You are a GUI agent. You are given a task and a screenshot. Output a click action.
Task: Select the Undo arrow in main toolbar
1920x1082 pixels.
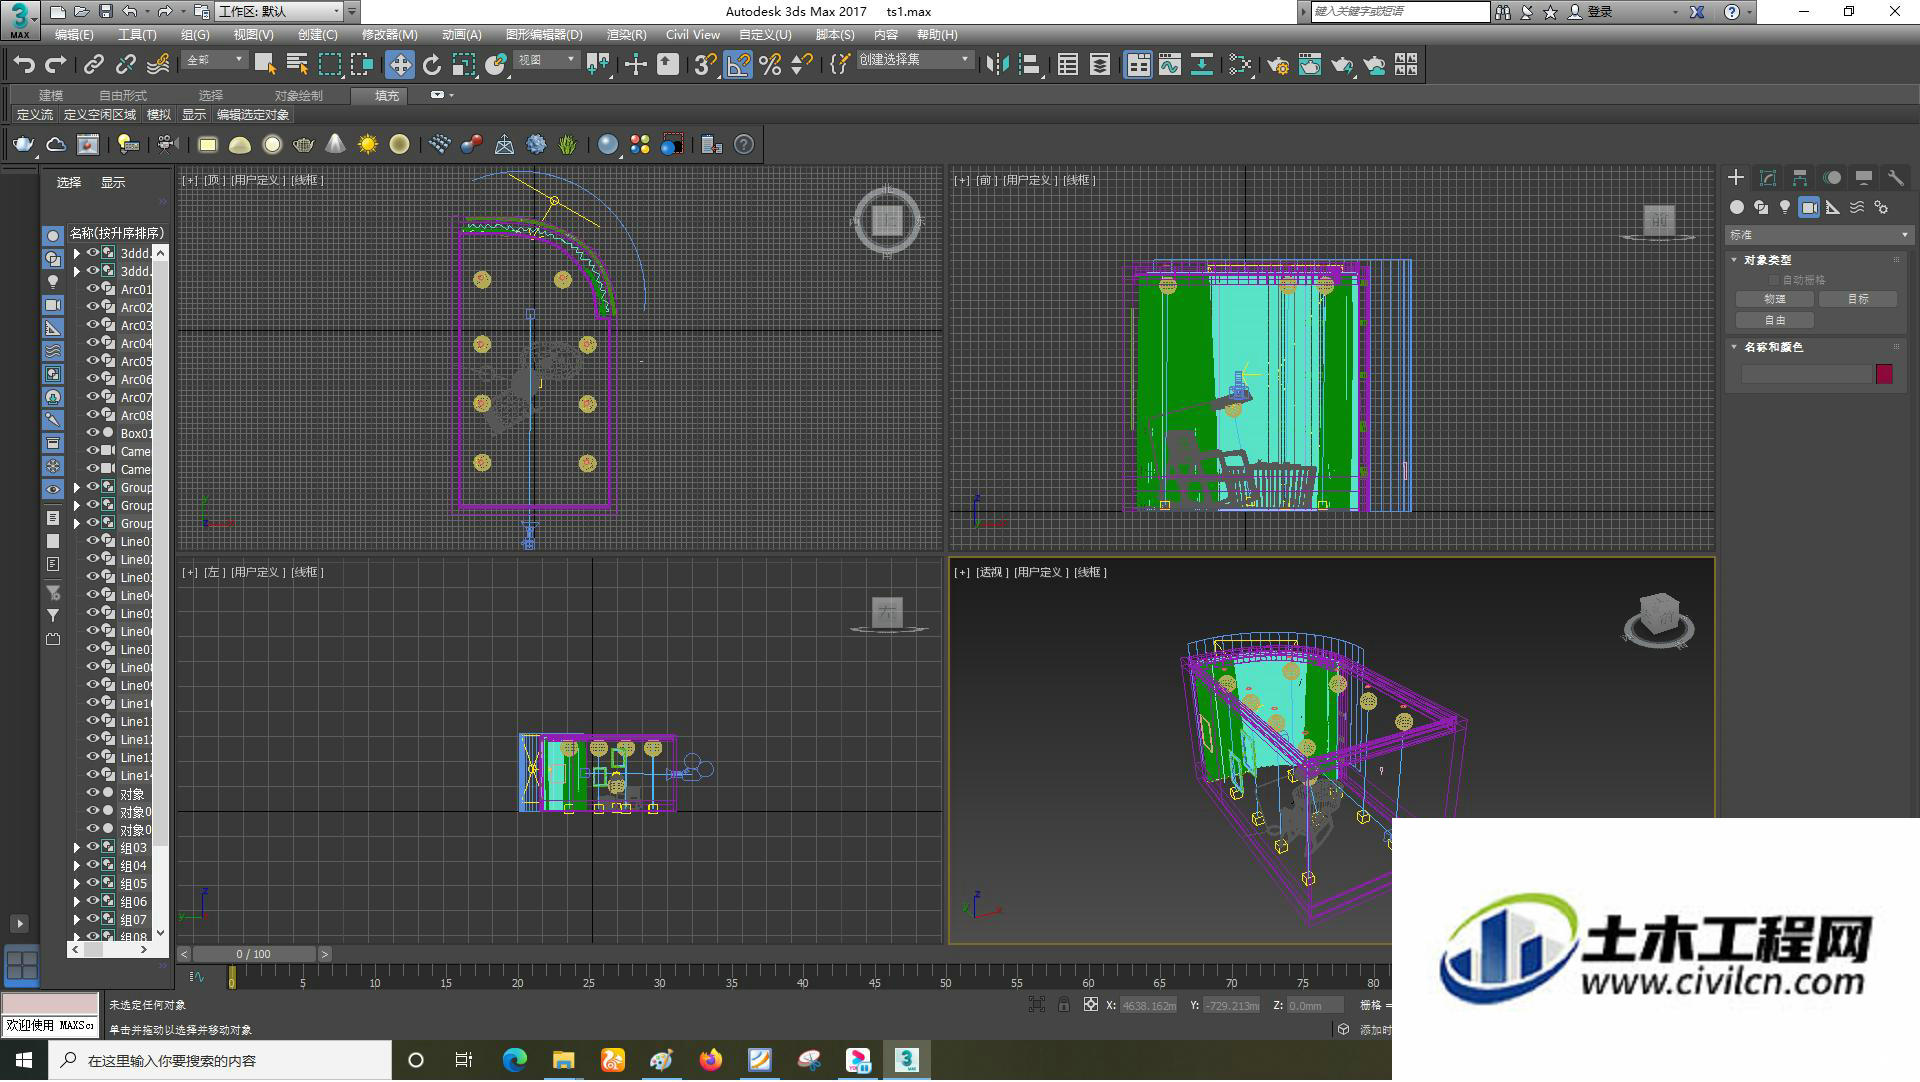click(24, 65)
